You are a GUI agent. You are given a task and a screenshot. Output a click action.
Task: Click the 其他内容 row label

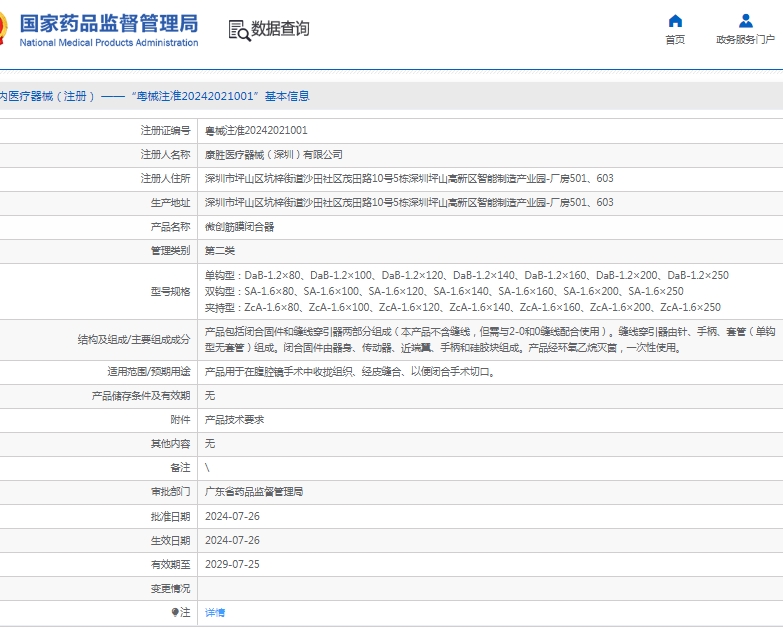170,444
